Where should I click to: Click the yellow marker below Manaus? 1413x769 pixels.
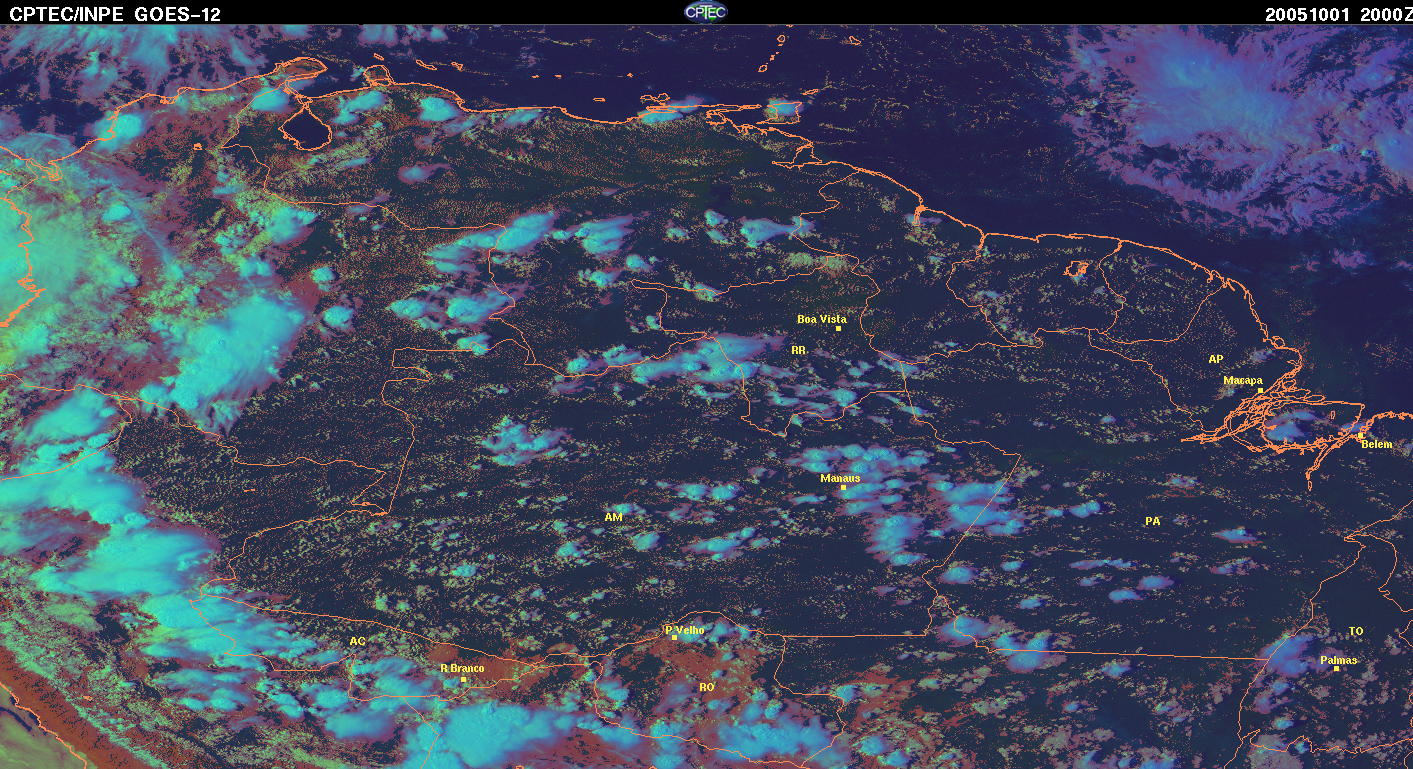click(843, 487)
